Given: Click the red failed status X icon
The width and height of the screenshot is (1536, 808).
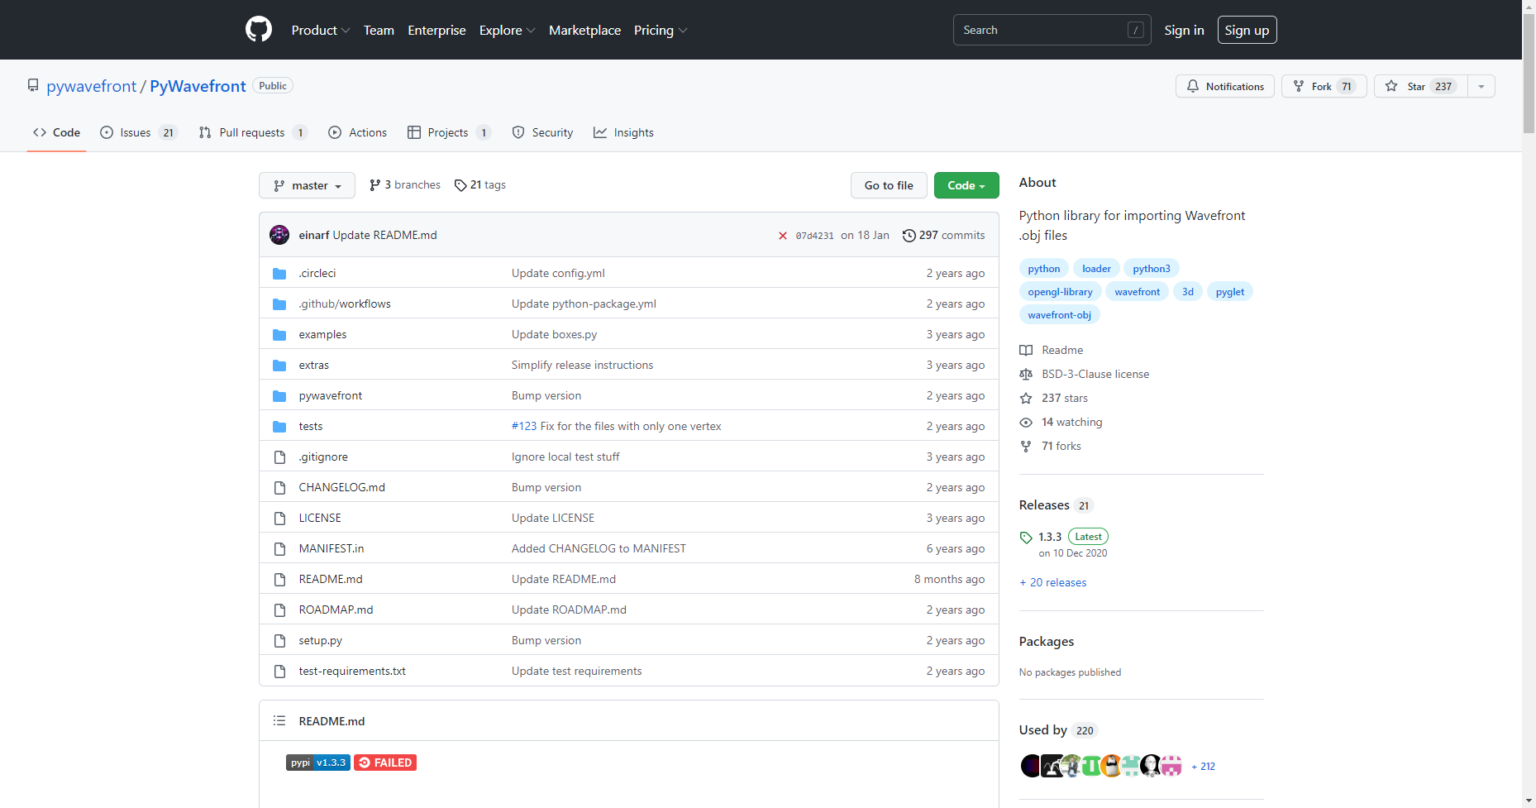Looking at the screenshot, I should pos(782,236).
